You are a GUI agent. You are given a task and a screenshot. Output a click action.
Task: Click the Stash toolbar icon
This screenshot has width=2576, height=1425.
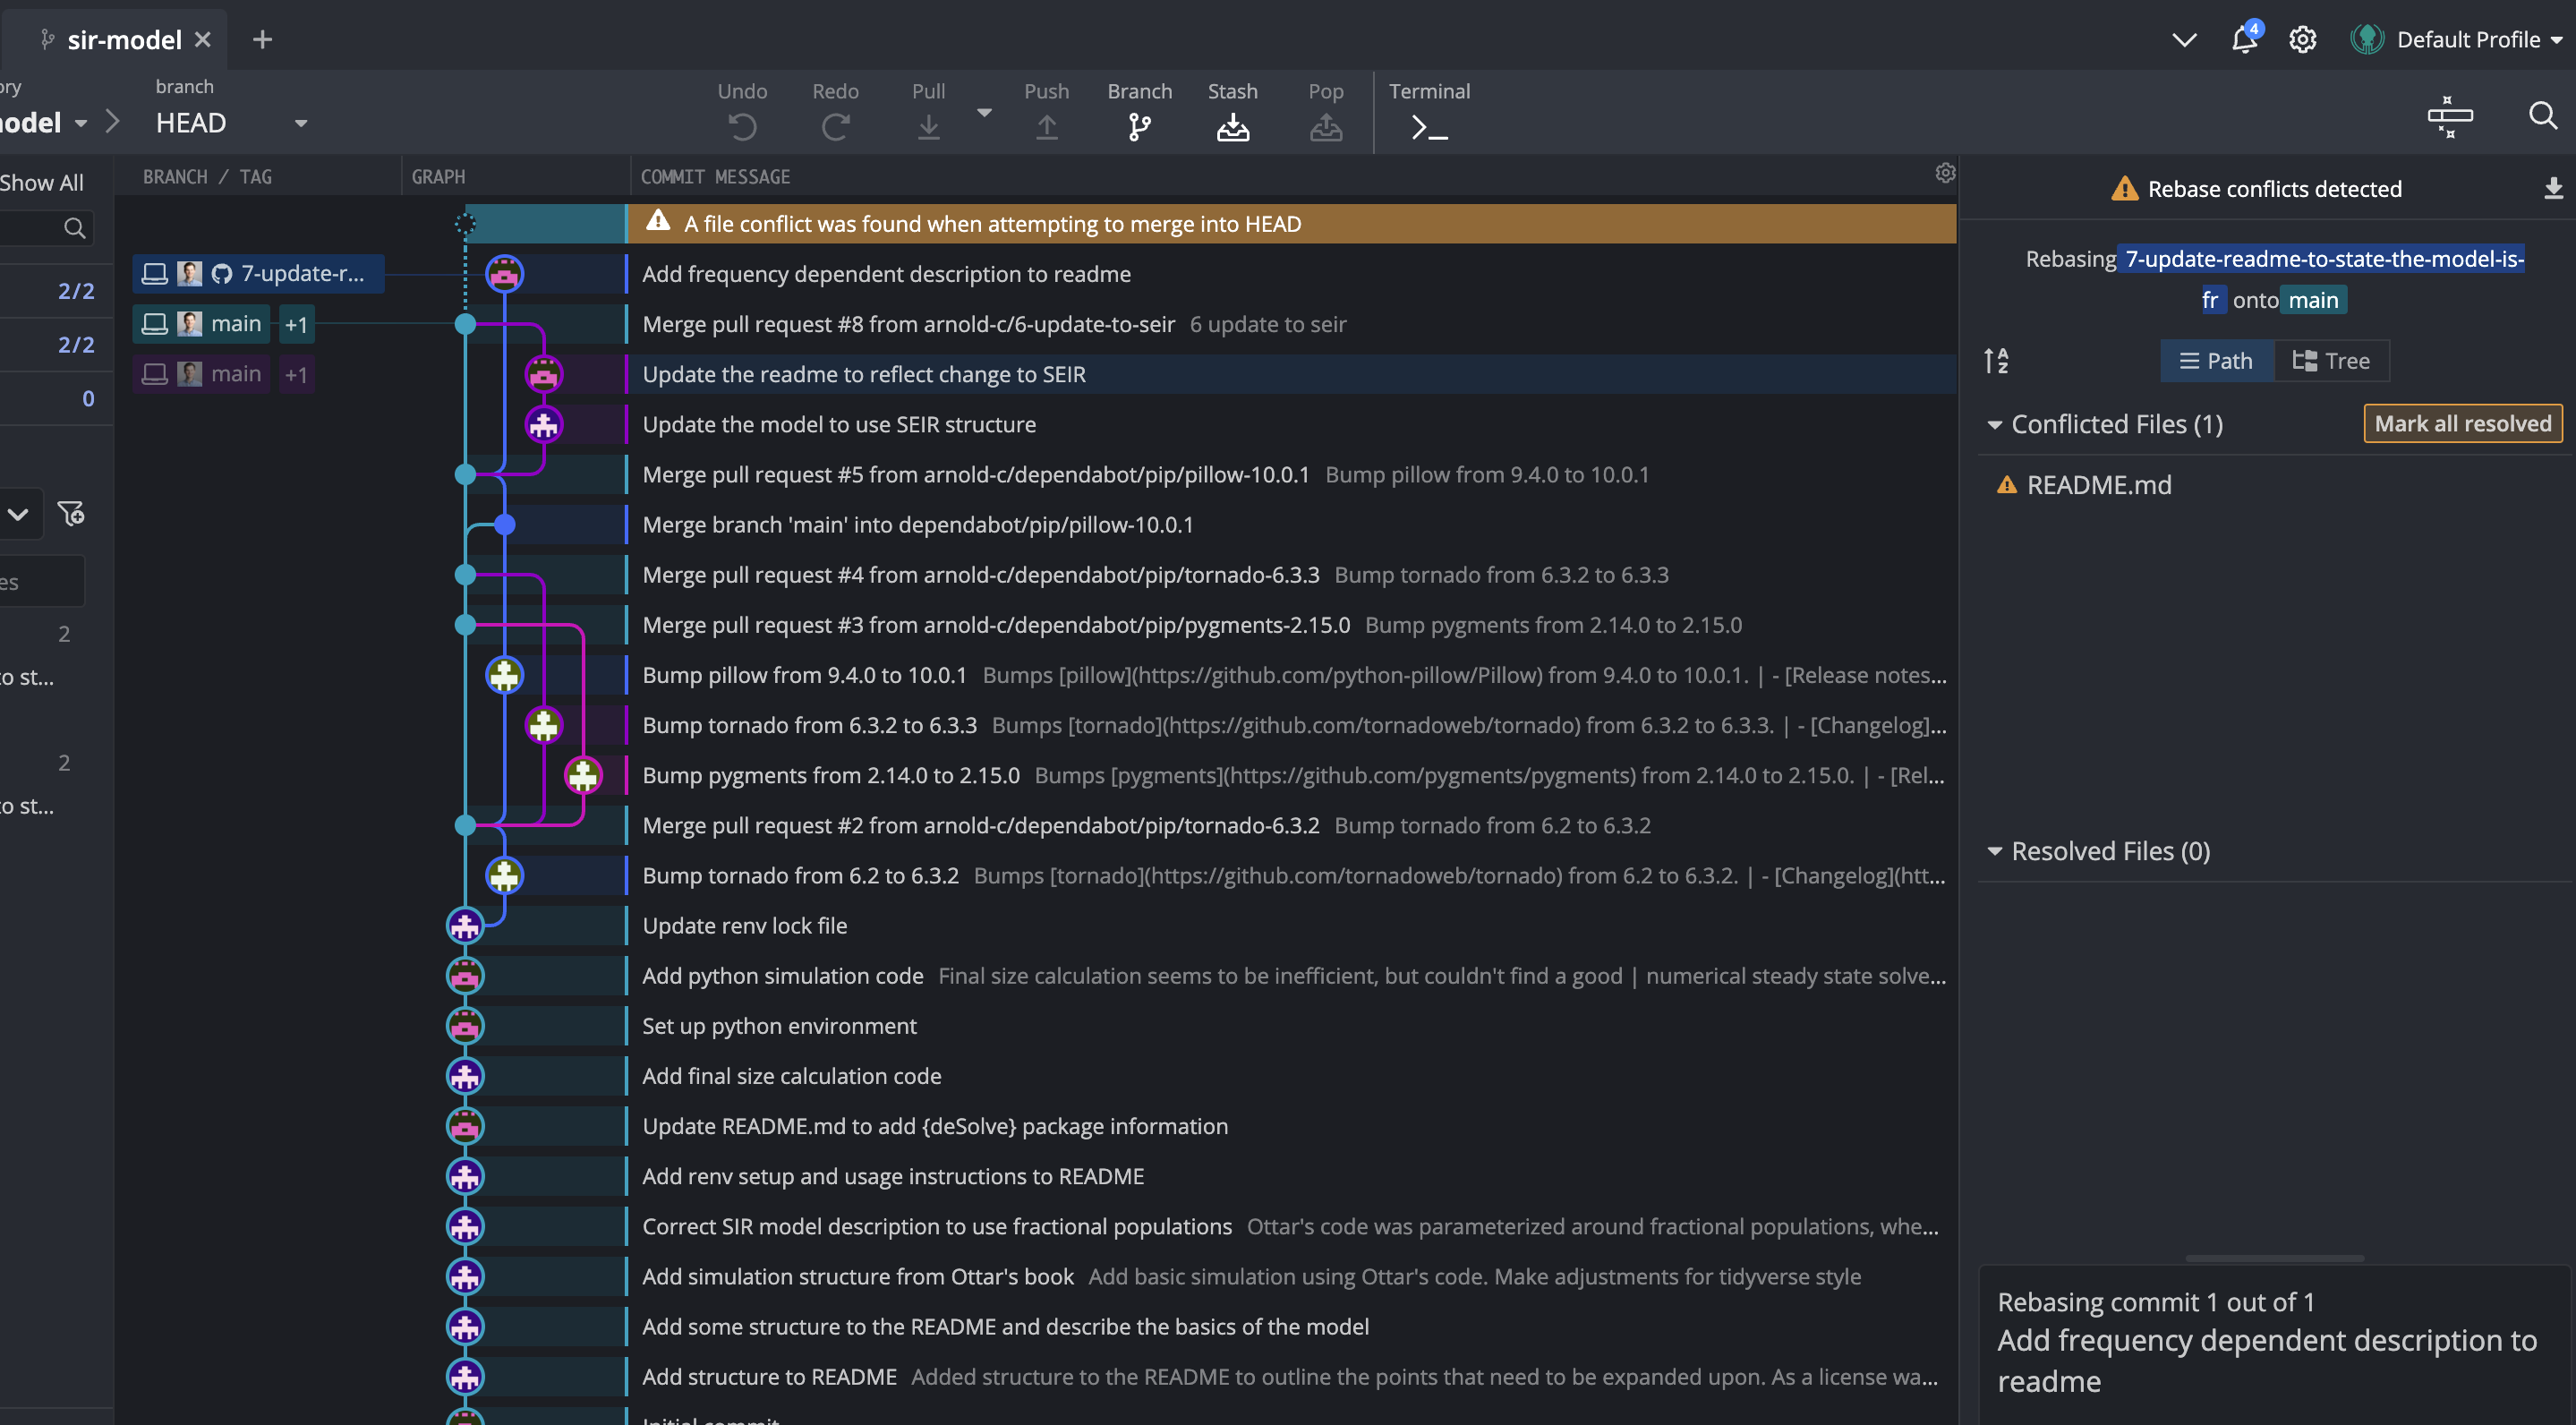pyautogui.click(x=1232, y=127)
